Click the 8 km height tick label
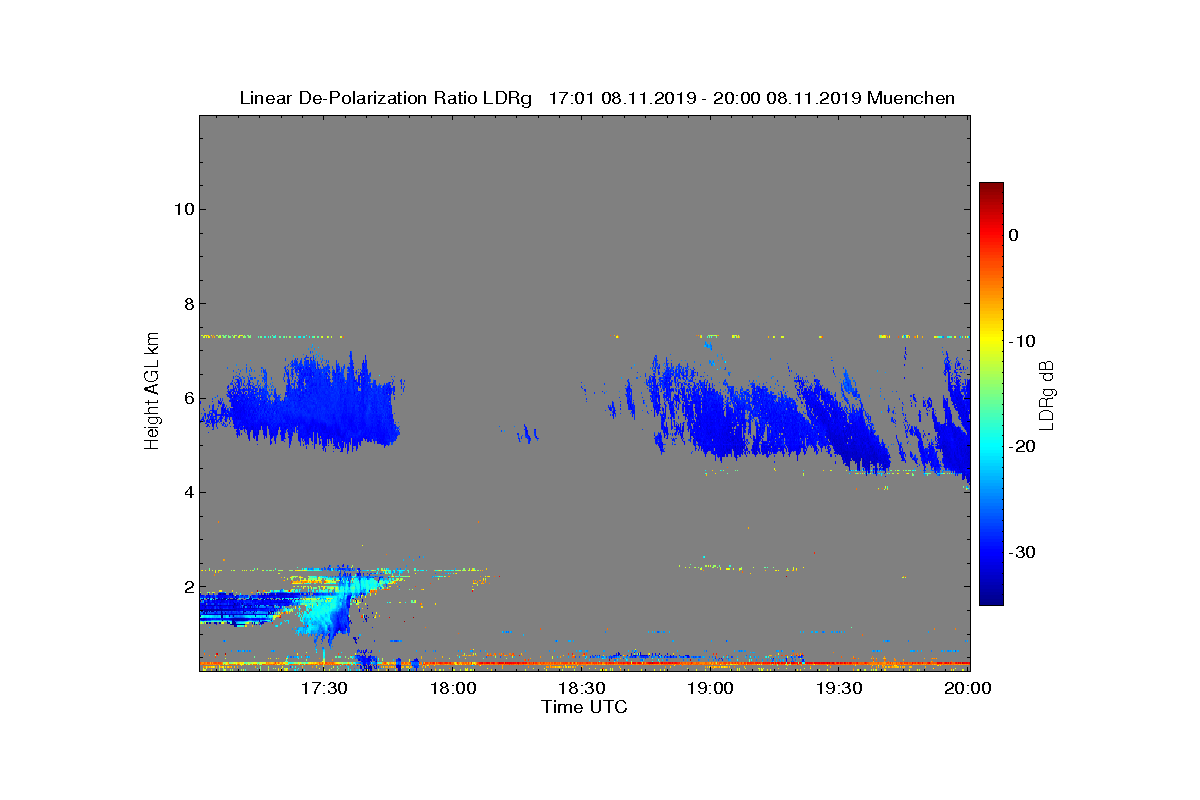This screenshot has height=800, width=1200. (x=188, y=304)
